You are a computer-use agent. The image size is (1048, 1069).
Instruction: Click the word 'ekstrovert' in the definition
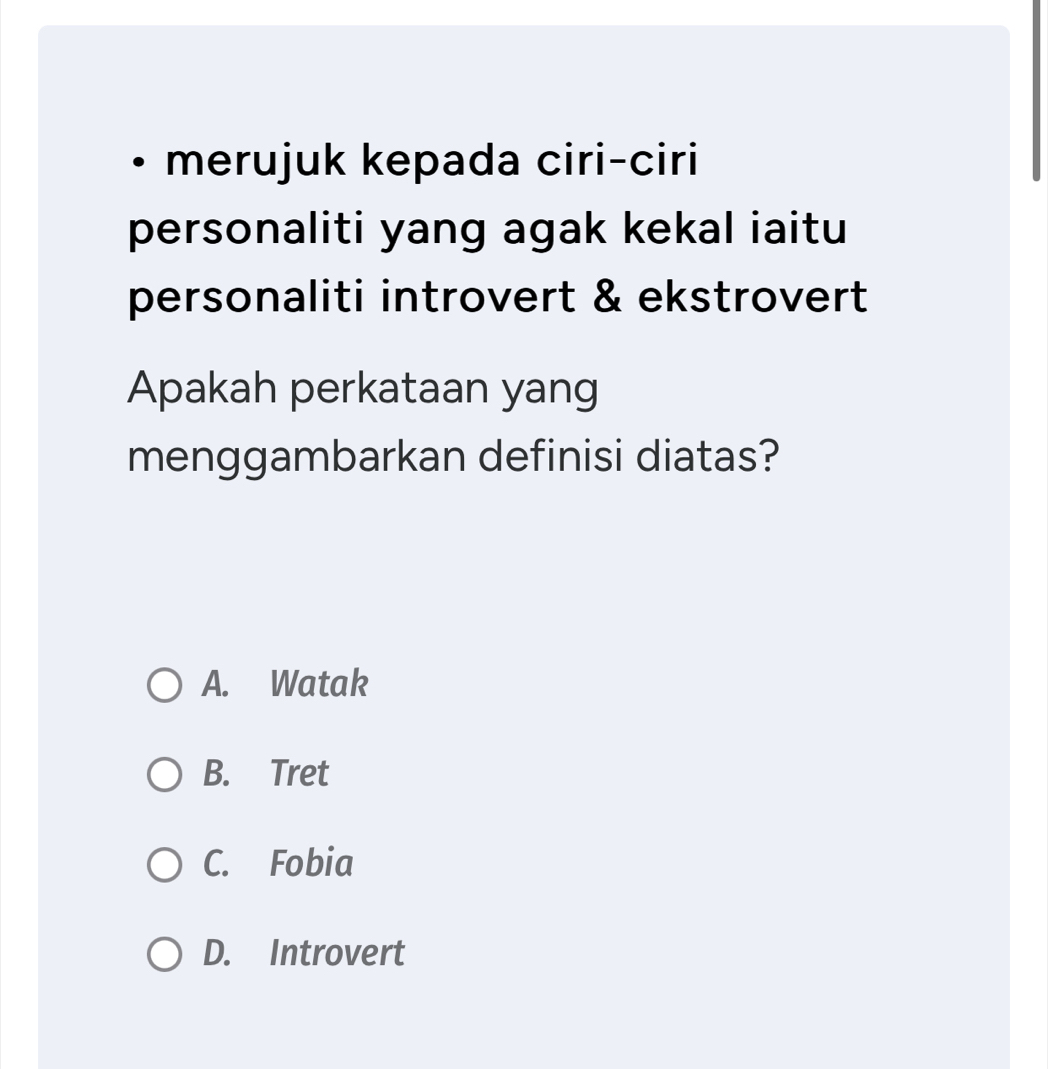click(x=753, y=298)
